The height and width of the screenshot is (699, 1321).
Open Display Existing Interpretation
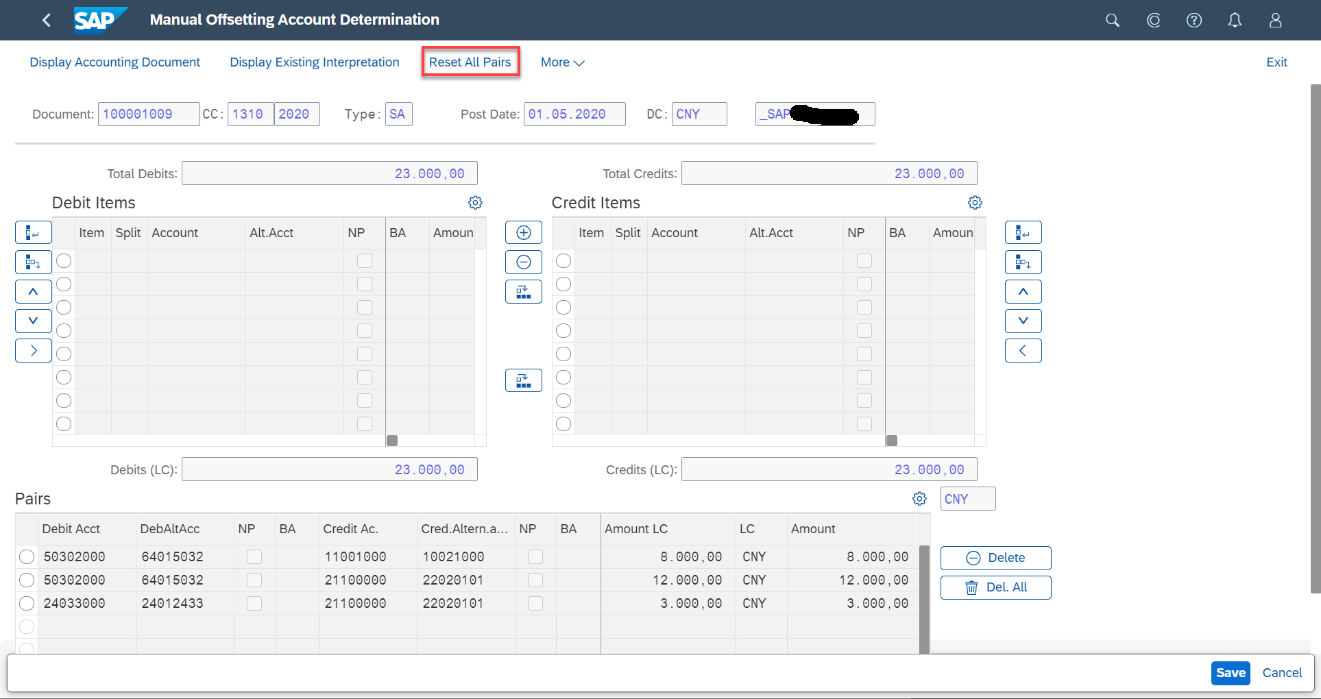click(315, 62)
